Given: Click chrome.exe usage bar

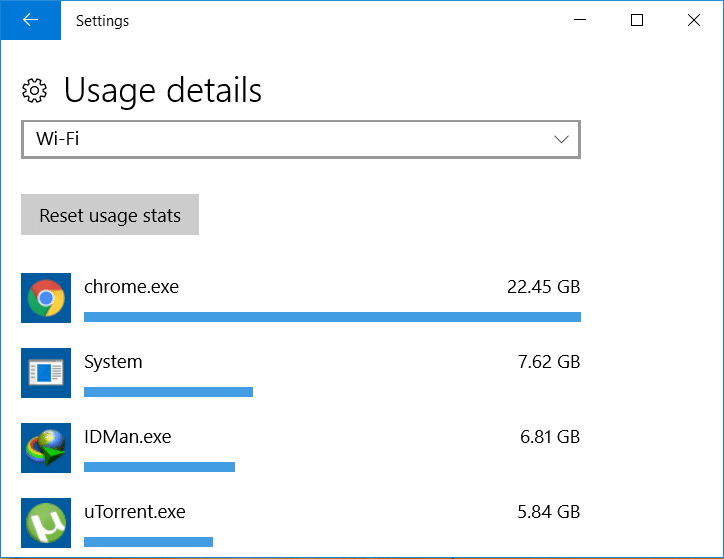Looking at the screenshot, I should pyautogui.click(x=332, y=317).
